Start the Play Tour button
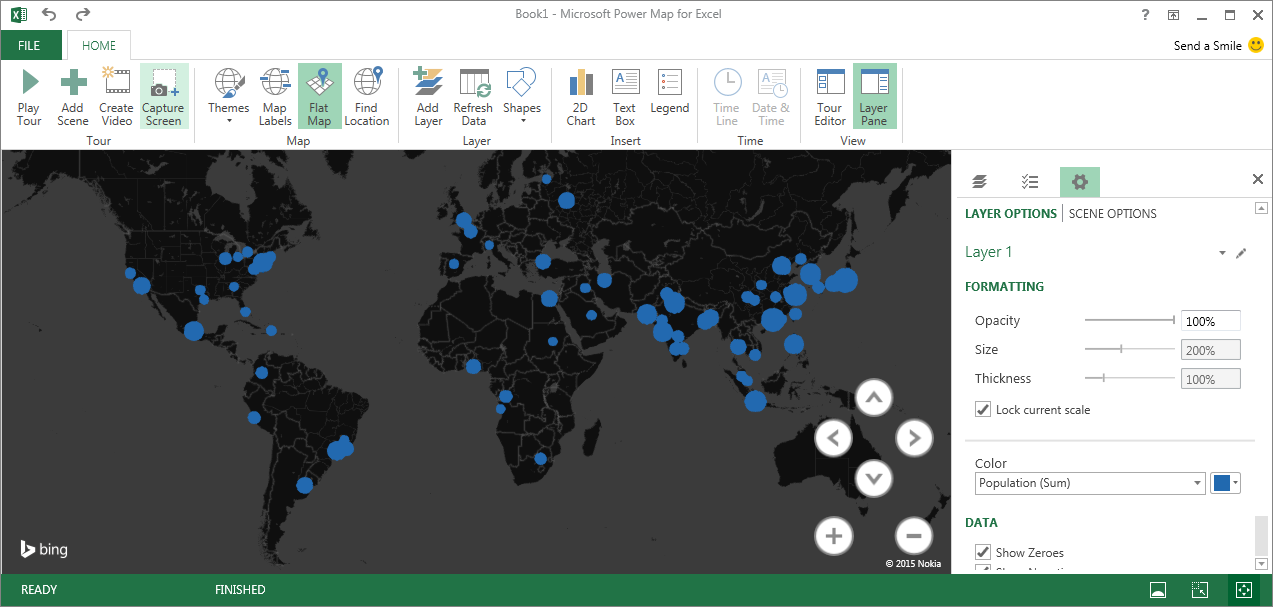The width and height of the screenshot is (1273, 607). (29, 97)
